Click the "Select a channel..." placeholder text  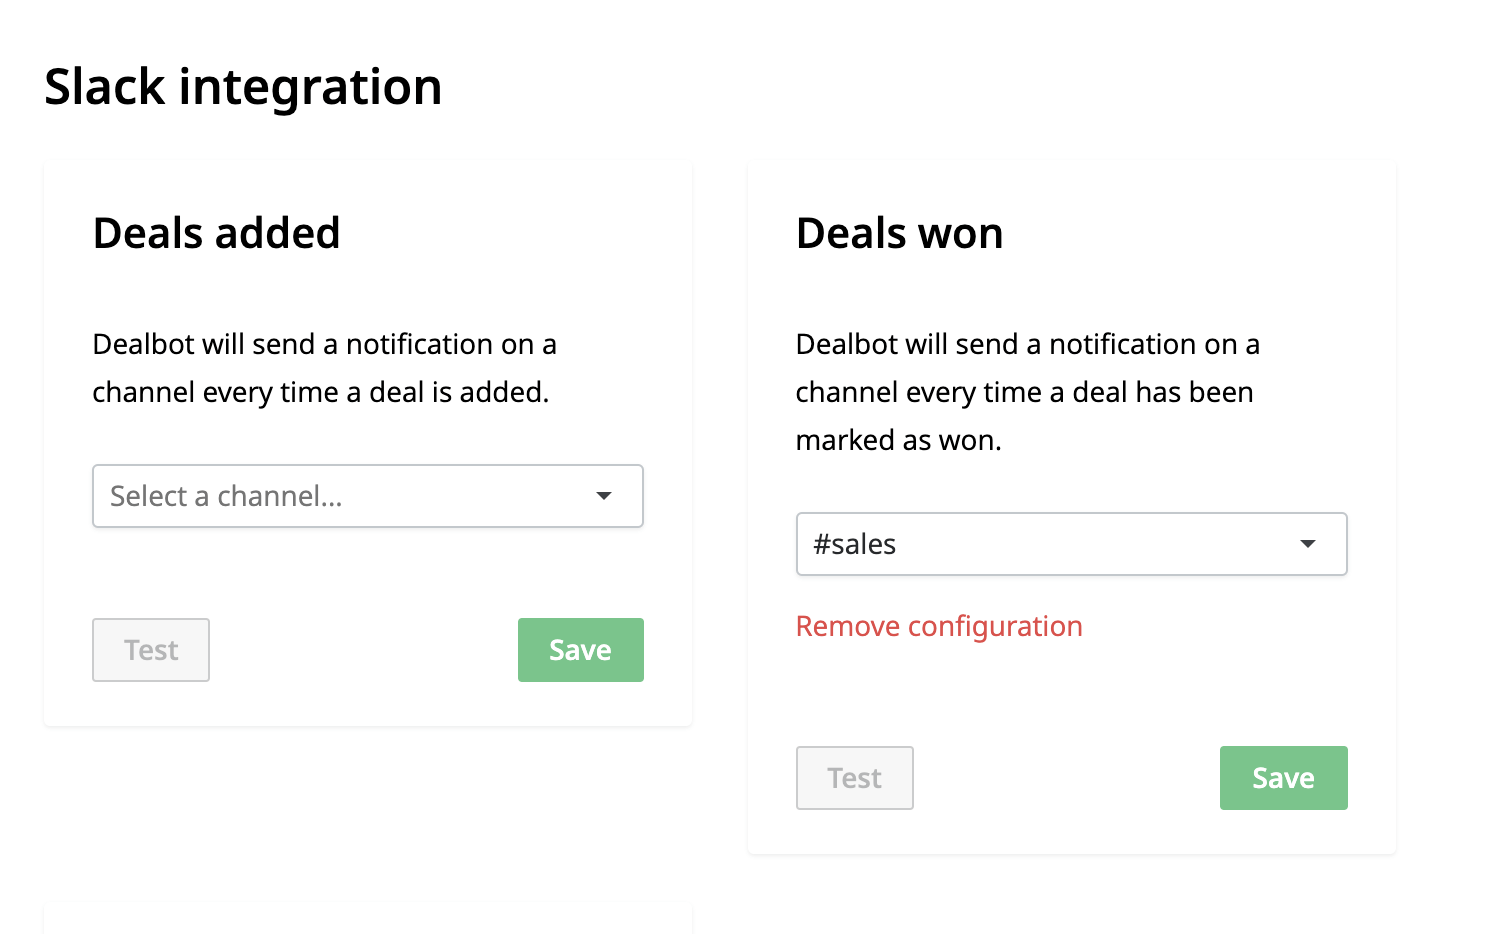point(226,496)
